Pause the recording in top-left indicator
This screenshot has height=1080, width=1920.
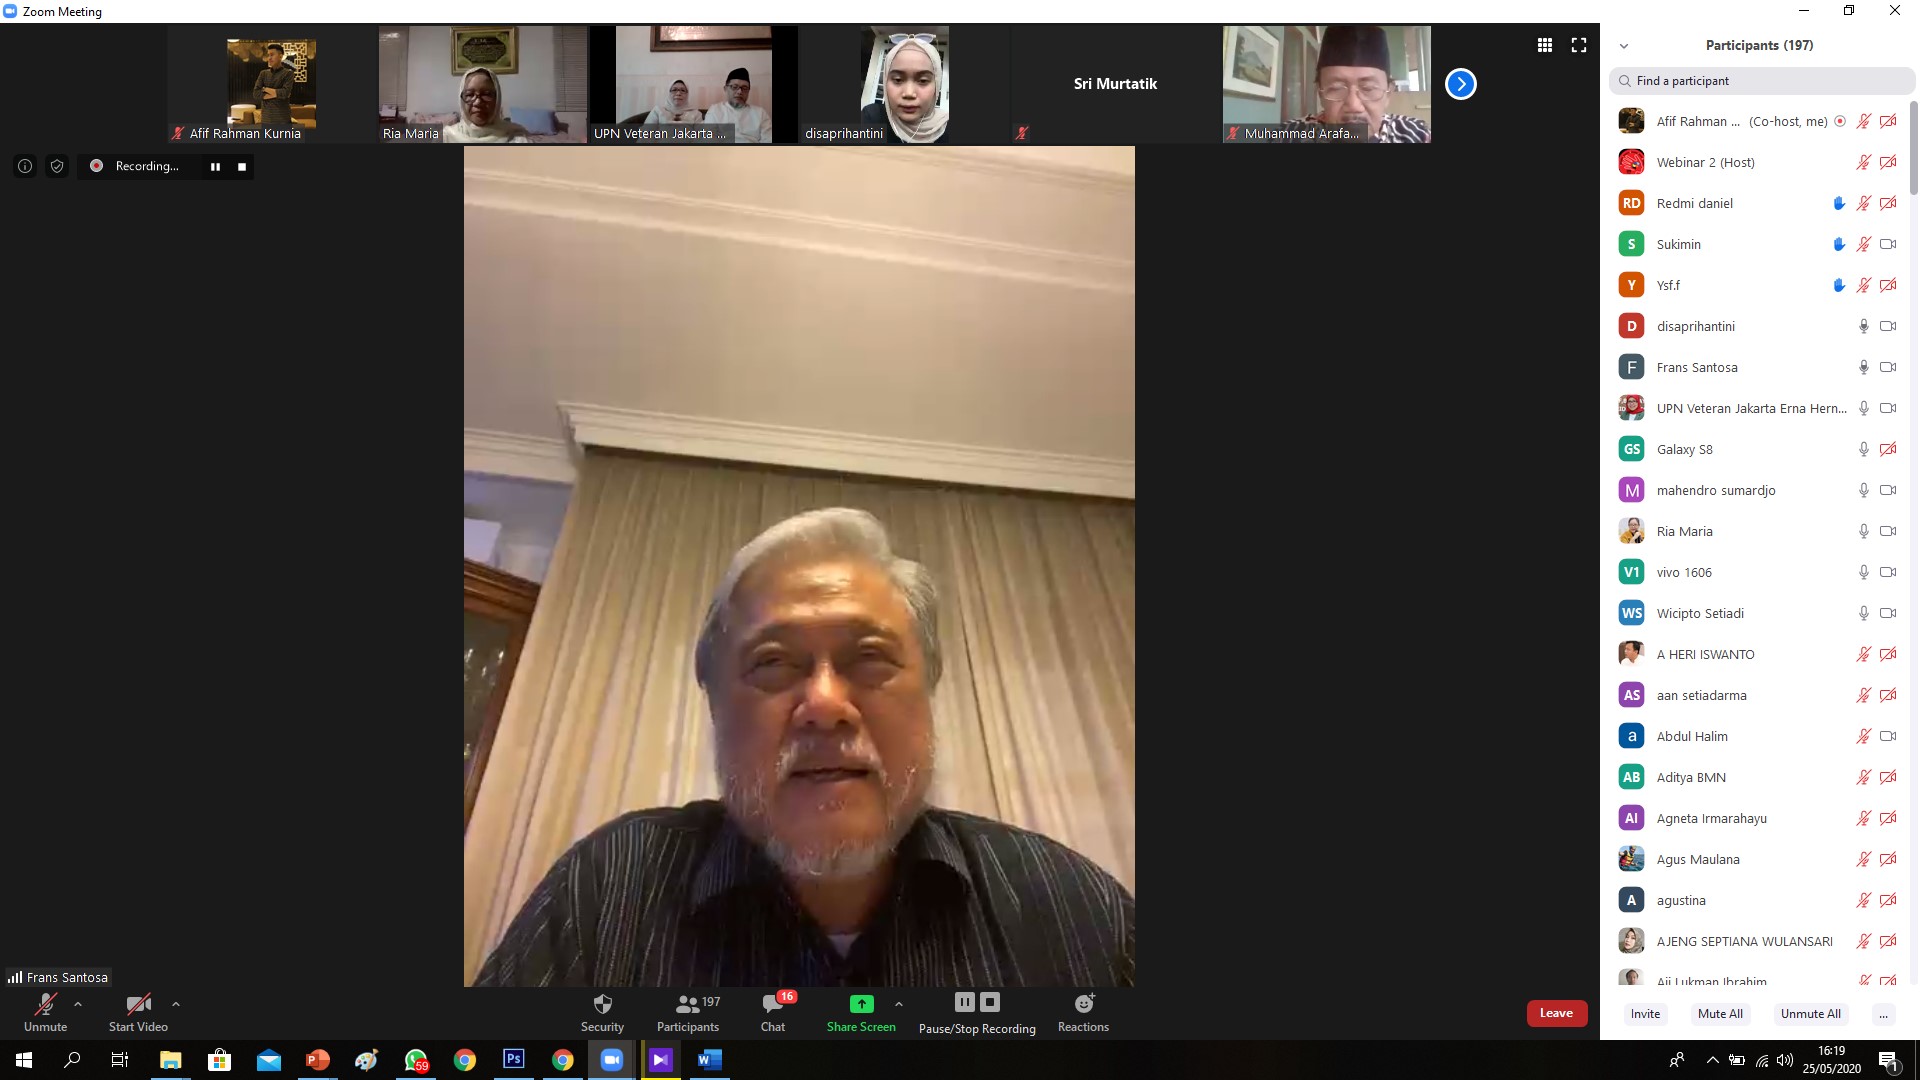[215, 167]
